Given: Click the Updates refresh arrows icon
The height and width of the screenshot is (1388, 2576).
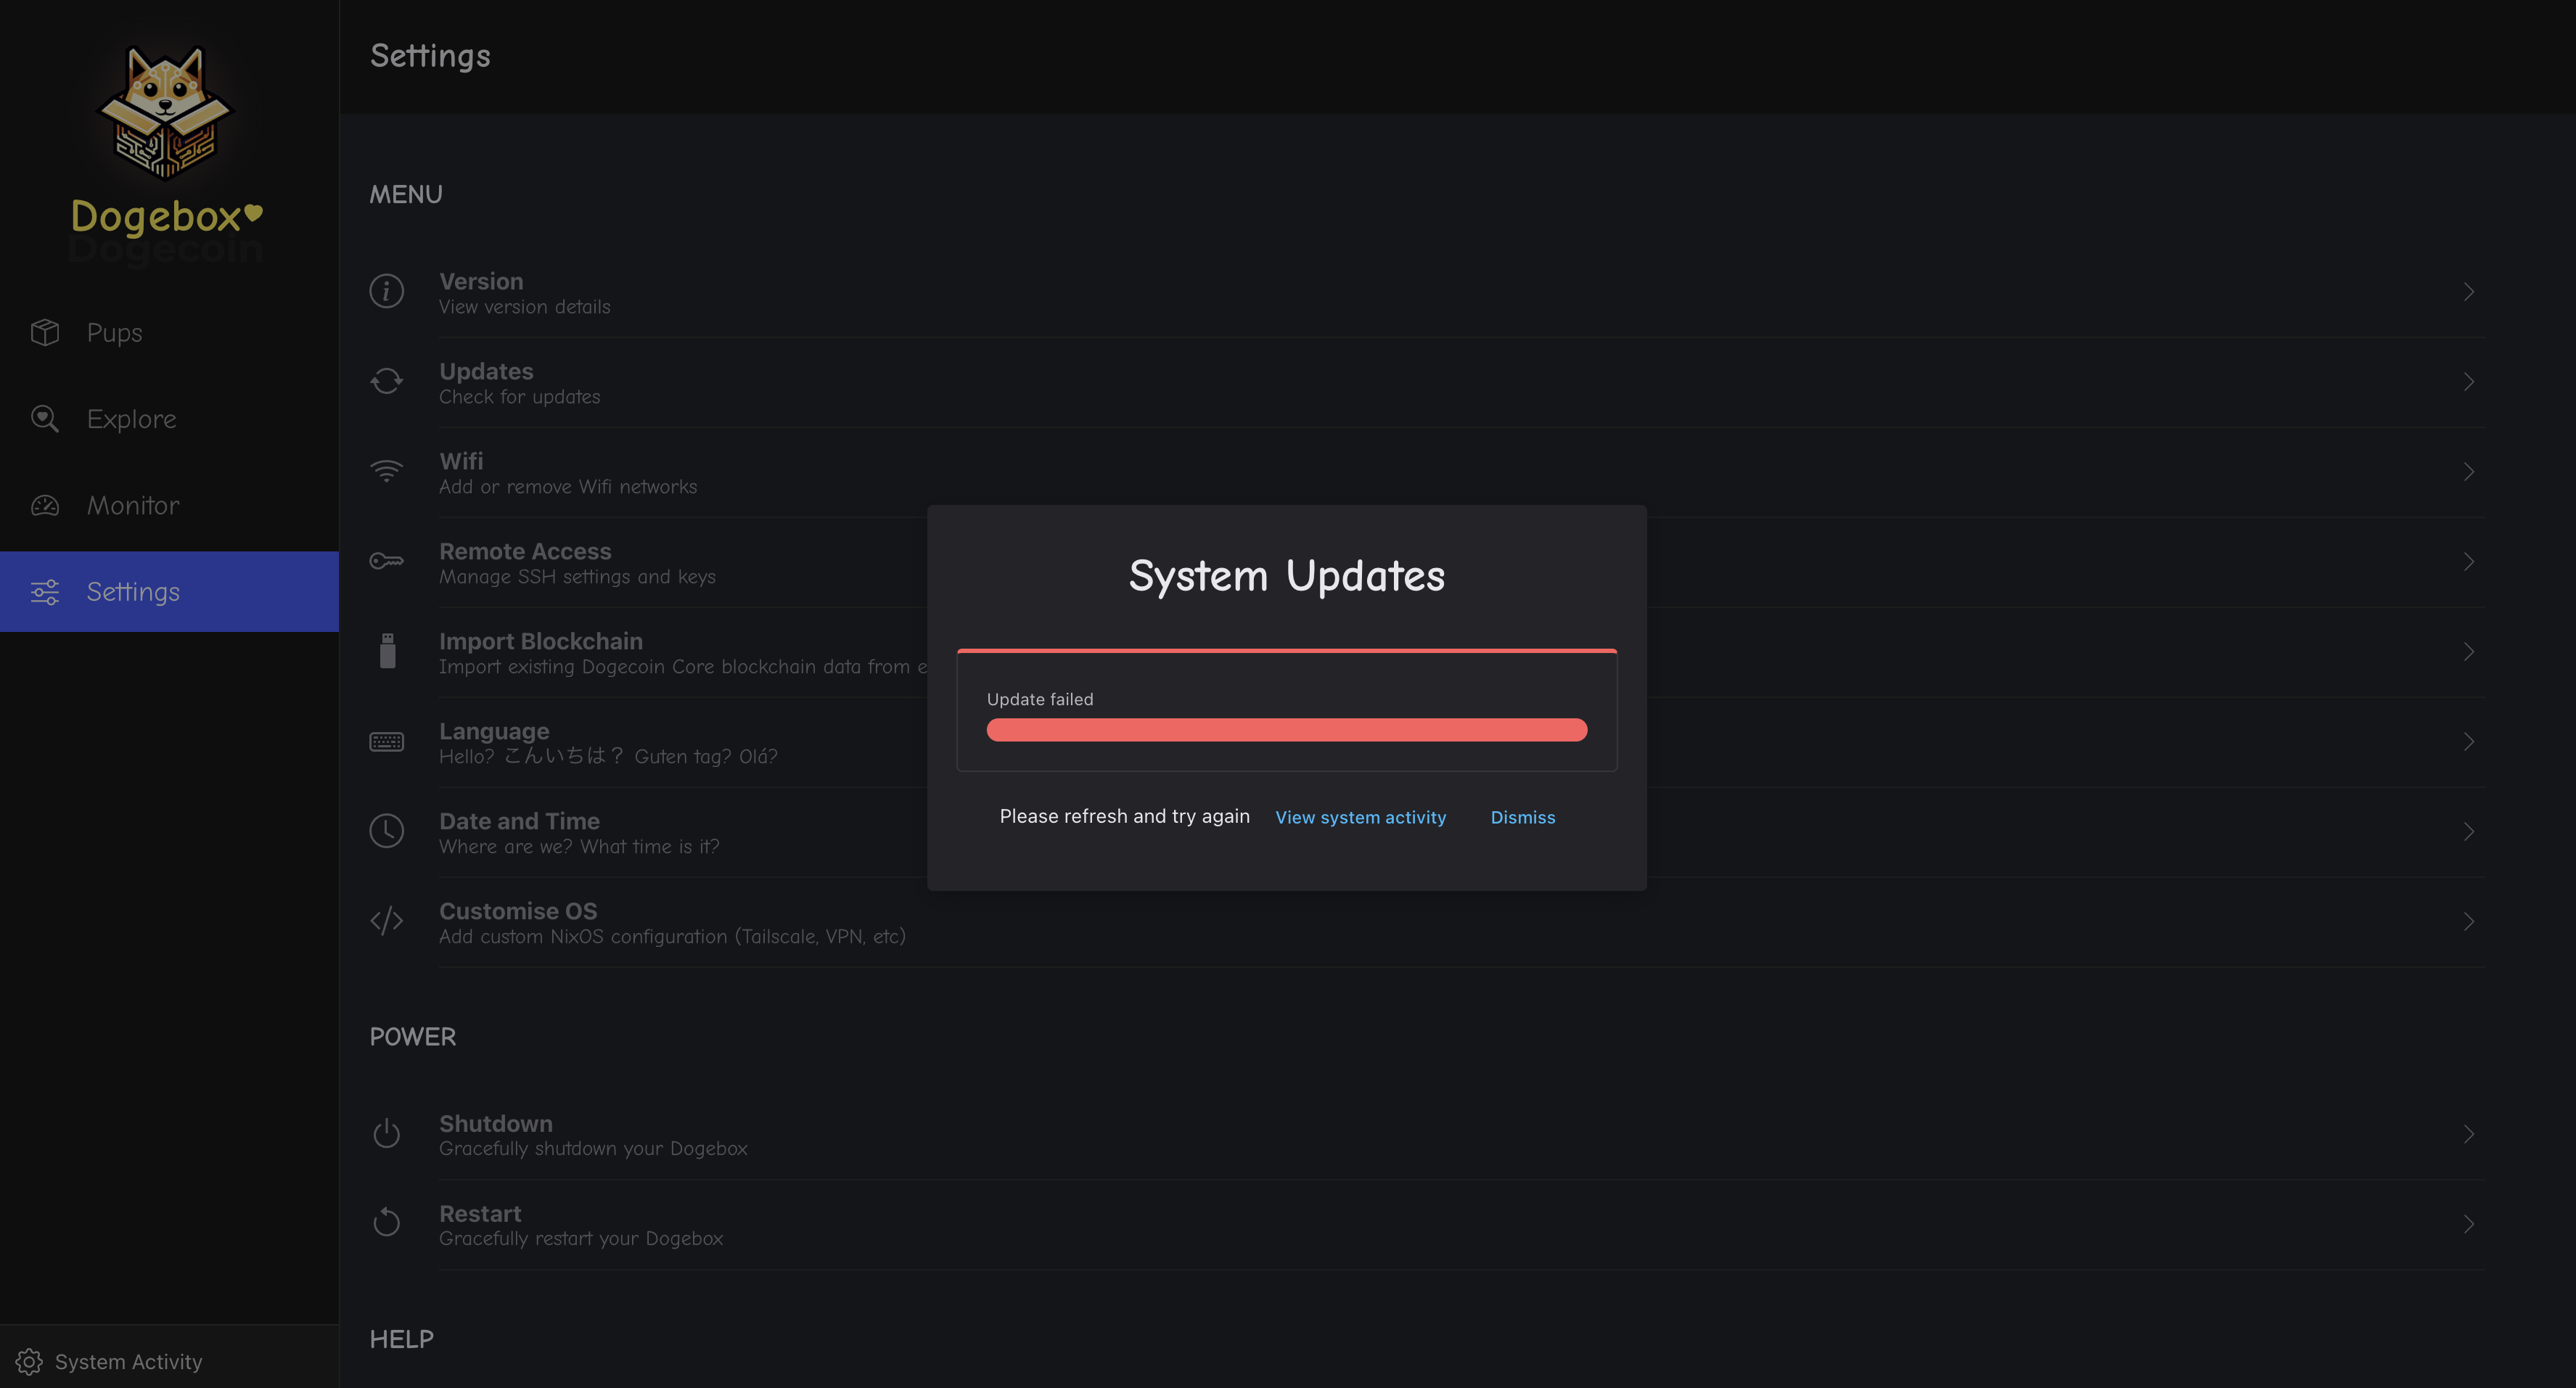Looking at the screenshot, I should [386, 381].
